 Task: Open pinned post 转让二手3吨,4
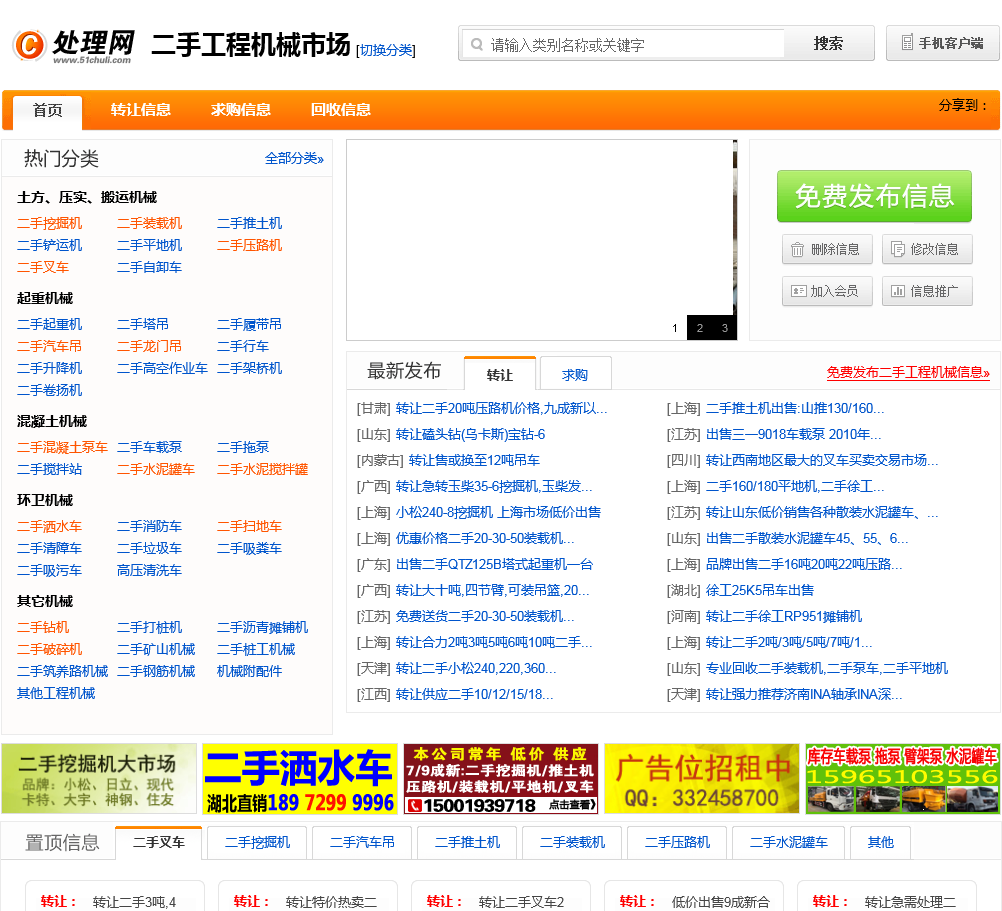134,902
